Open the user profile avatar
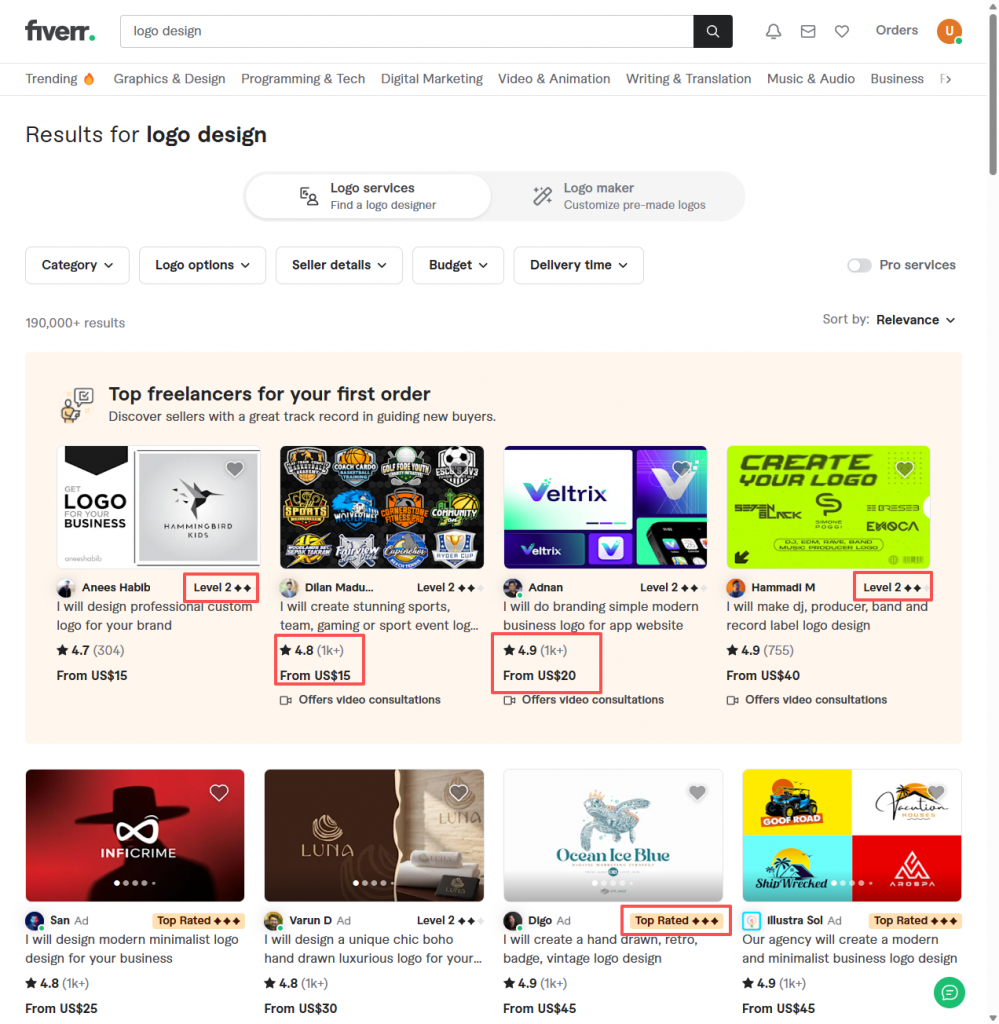This screenshot has width=999, height=1024. tap(949, 31)
